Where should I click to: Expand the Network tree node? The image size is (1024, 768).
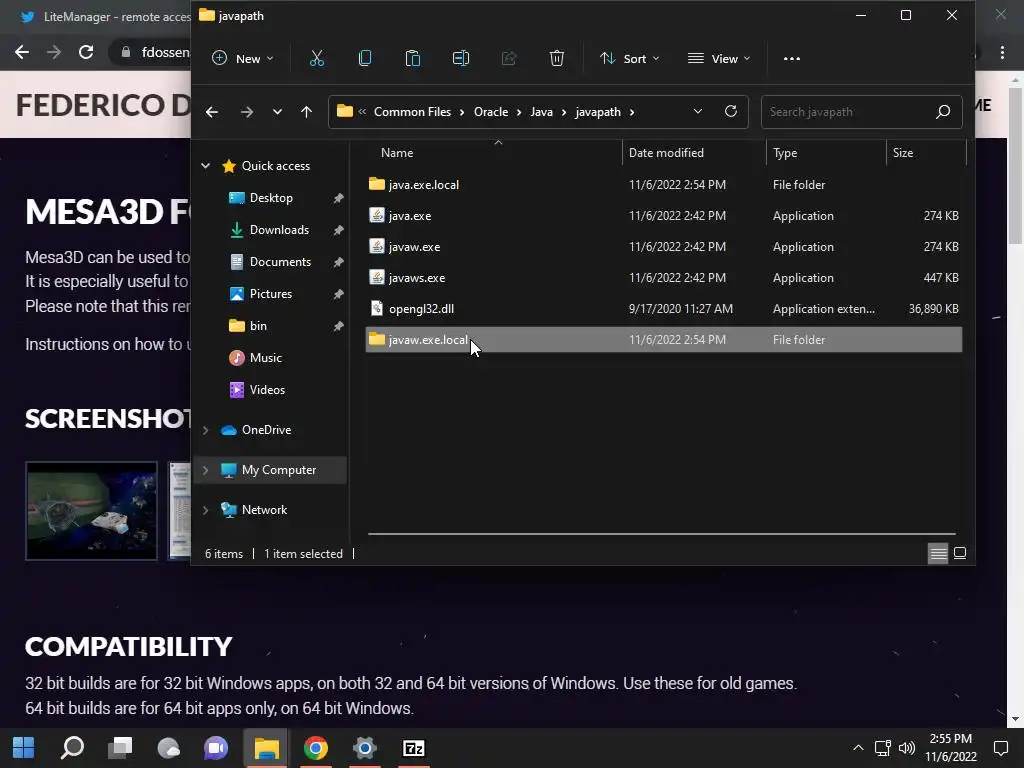206,510
